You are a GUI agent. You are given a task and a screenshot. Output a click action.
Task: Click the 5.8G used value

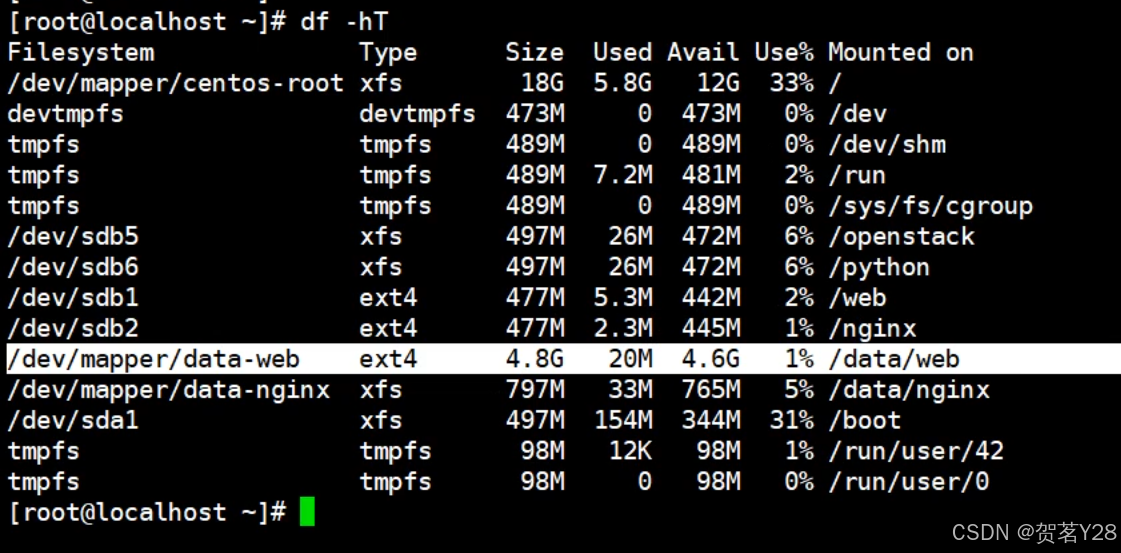point(623,84)
